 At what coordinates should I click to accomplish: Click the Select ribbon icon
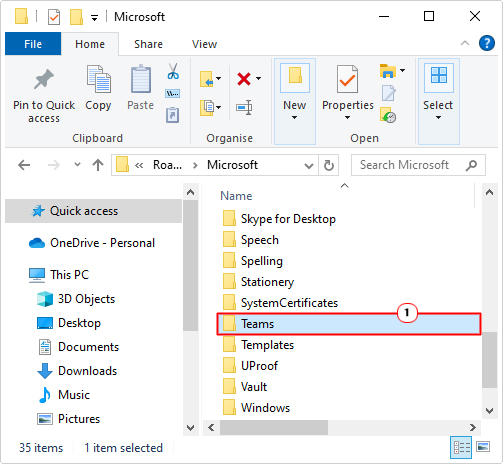point(439,75)
